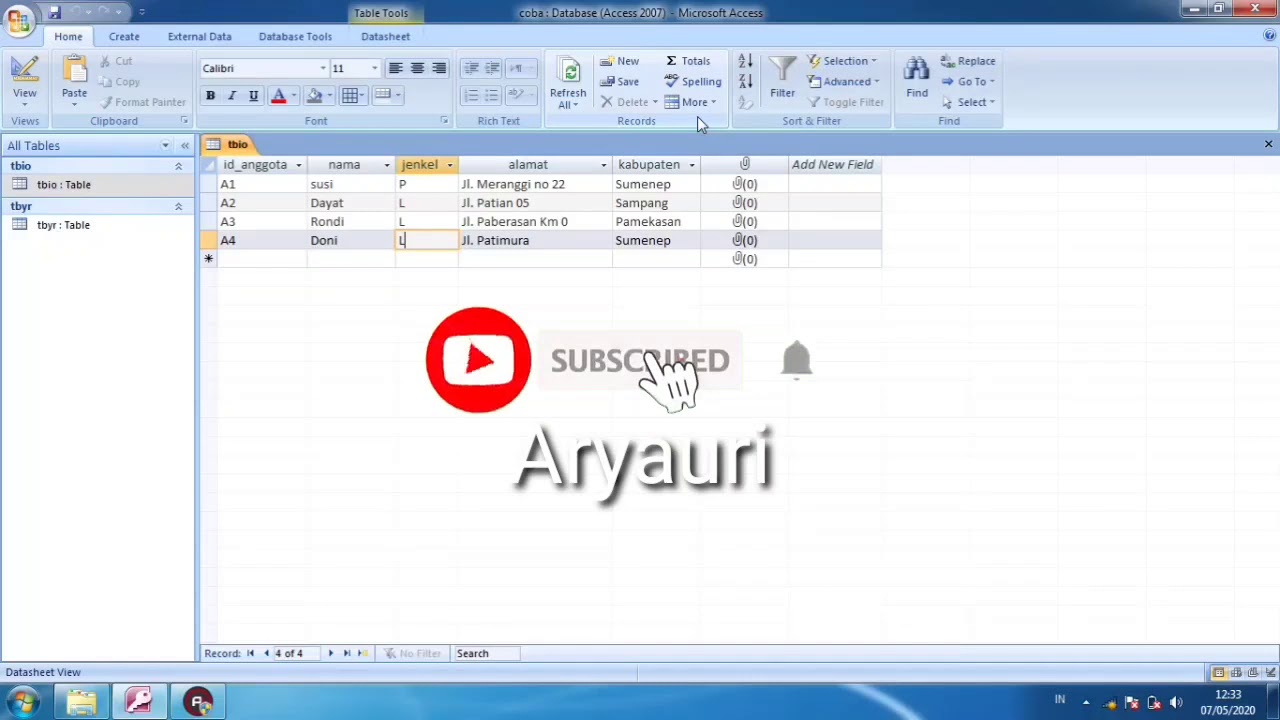Open the font size 11 dropdown
1280x720 pixels.
374,68
